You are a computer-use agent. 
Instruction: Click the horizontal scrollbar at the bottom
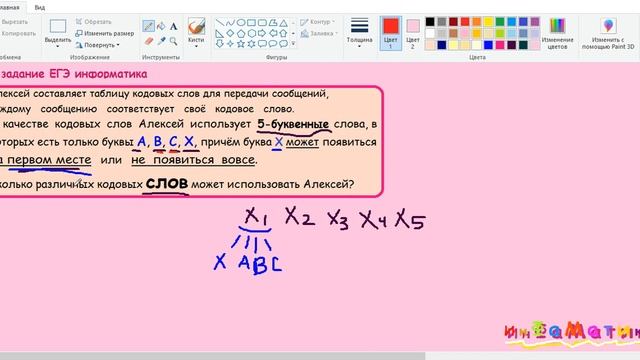212,356
